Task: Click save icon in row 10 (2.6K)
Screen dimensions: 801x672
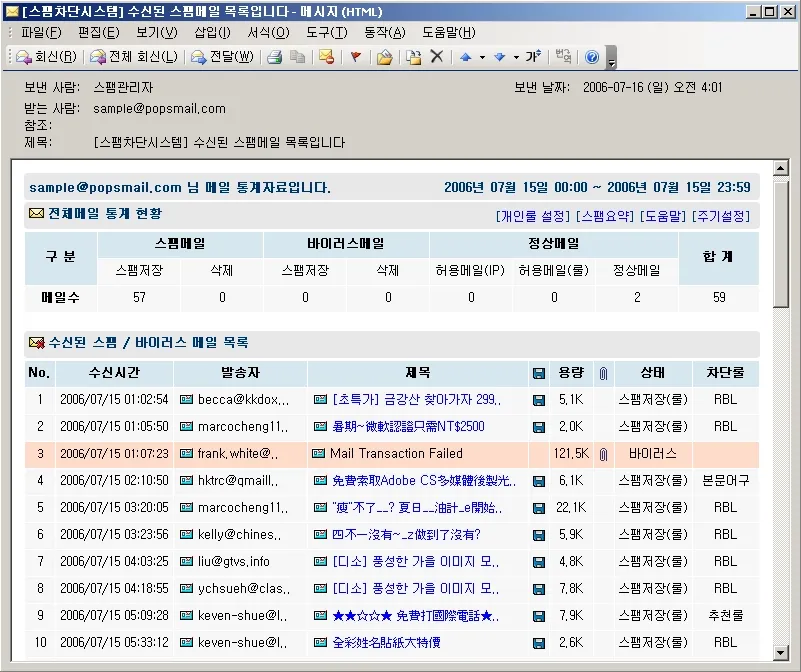Action: coord(538,643)
